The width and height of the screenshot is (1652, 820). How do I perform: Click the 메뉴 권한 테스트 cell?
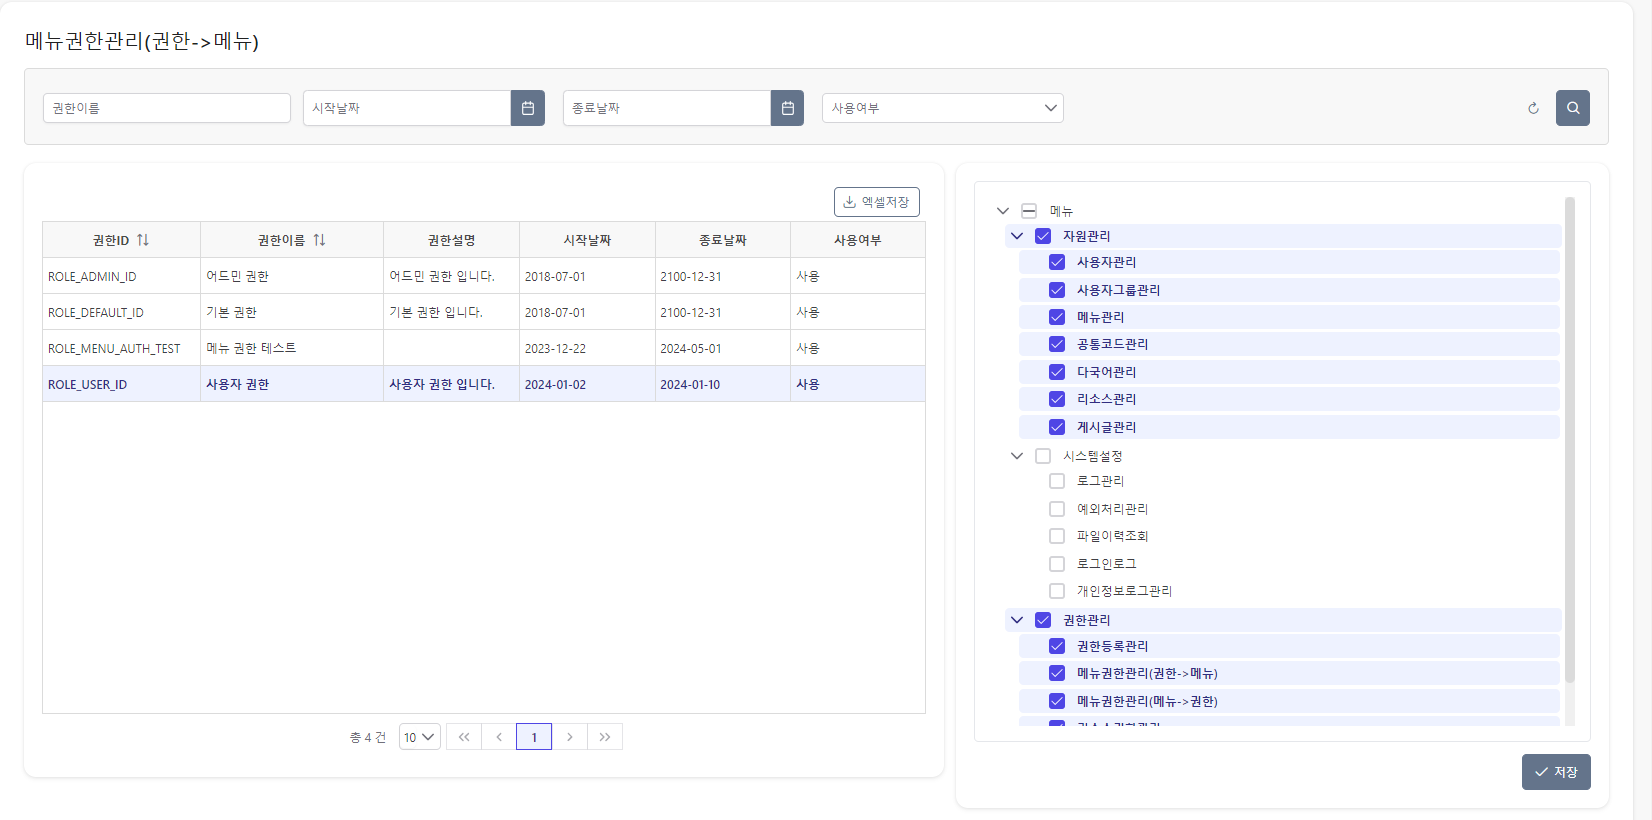[292, 348]
